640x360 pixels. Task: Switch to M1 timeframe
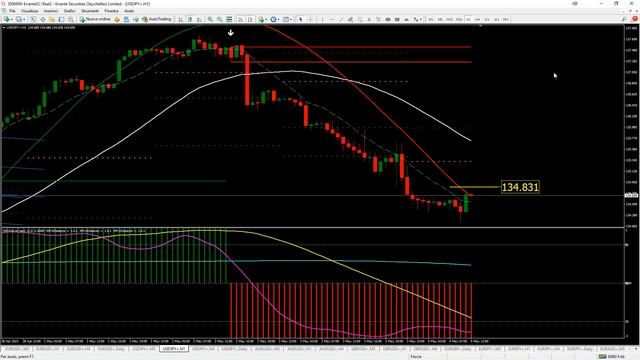pyautogui.click(x=431, y=19)
